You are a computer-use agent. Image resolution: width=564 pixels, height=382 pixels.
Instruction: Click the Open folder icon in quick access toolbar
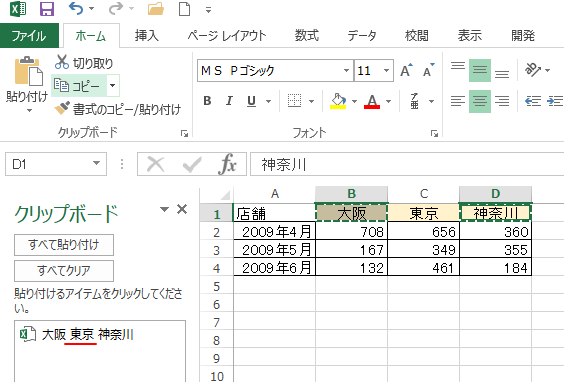(x=156, y=9)
